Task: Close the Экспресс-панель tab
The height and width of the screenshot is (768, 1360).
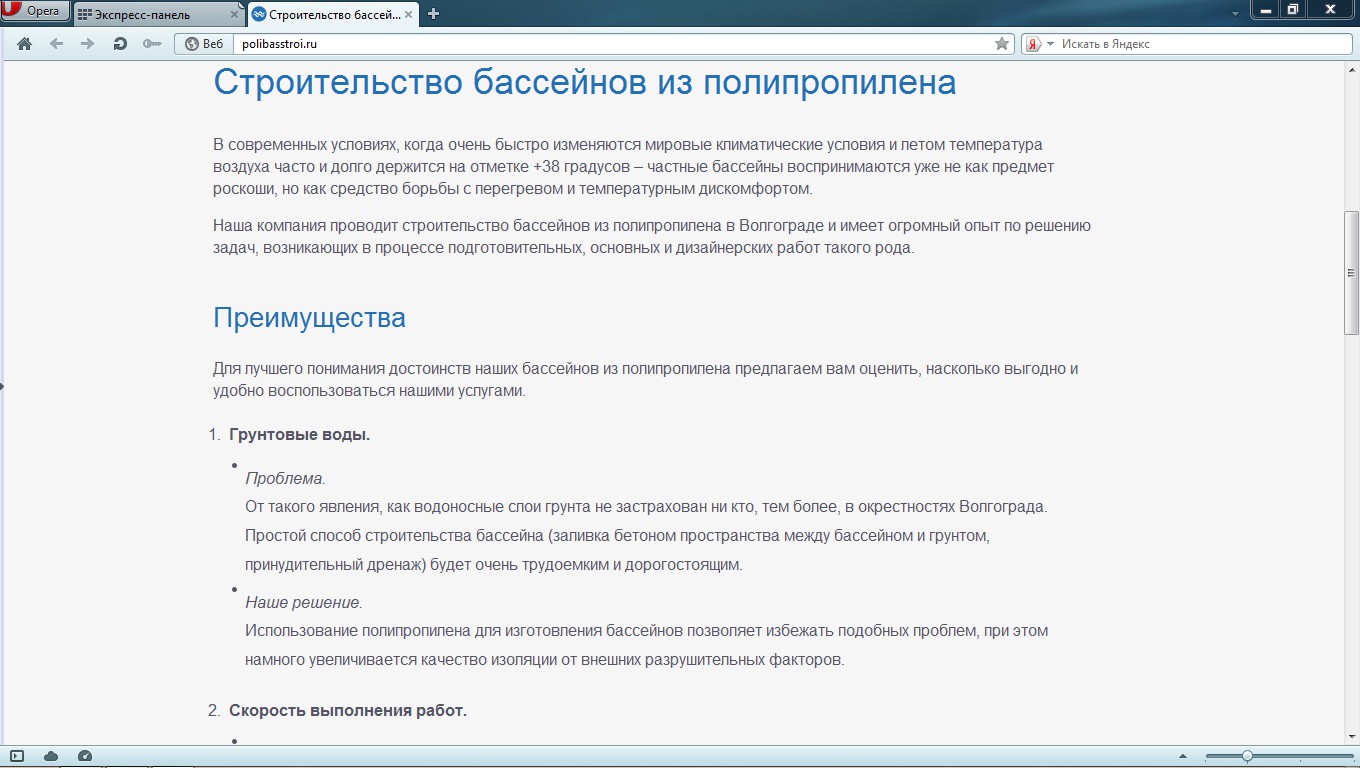Action: 235,15
